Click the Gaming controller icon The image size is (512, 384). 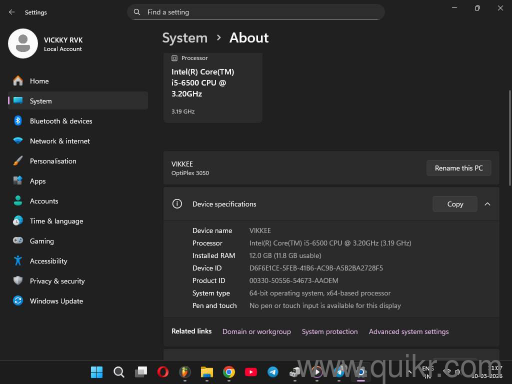[18, 240]
